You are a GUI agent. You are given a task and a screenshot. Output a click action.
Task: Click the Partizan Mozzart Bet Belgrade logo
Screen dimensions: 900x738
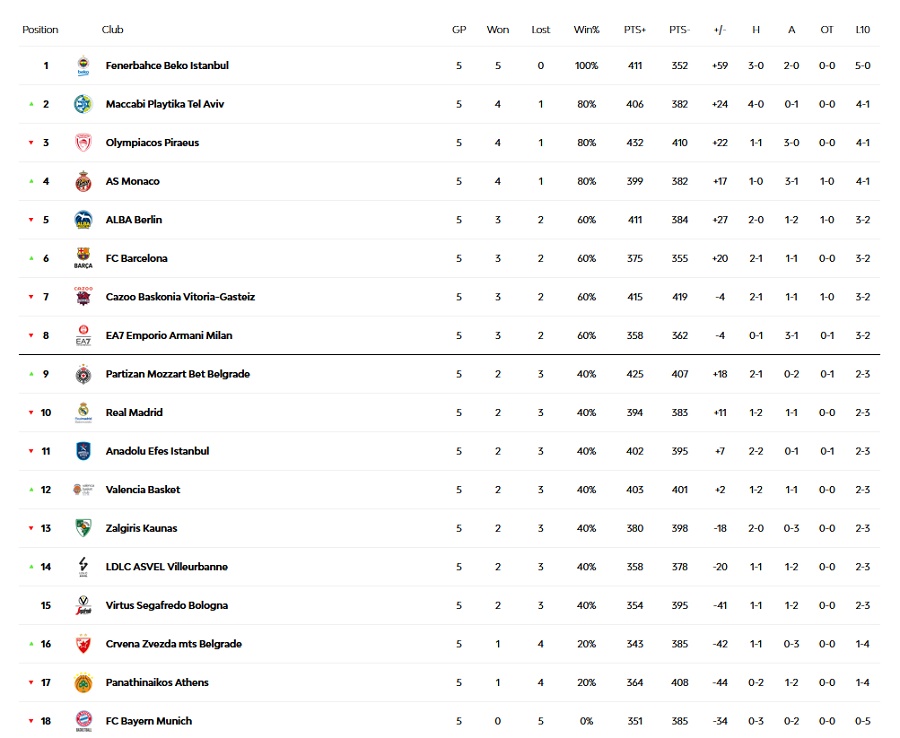(x=83, y=374)
